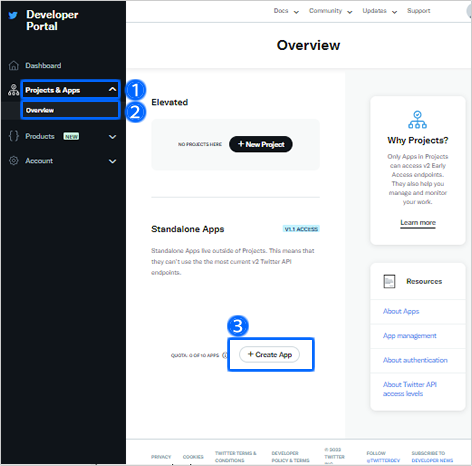Screen dimensions: 472x466
Task: Open the App management resource link
Action: [409, 336]
